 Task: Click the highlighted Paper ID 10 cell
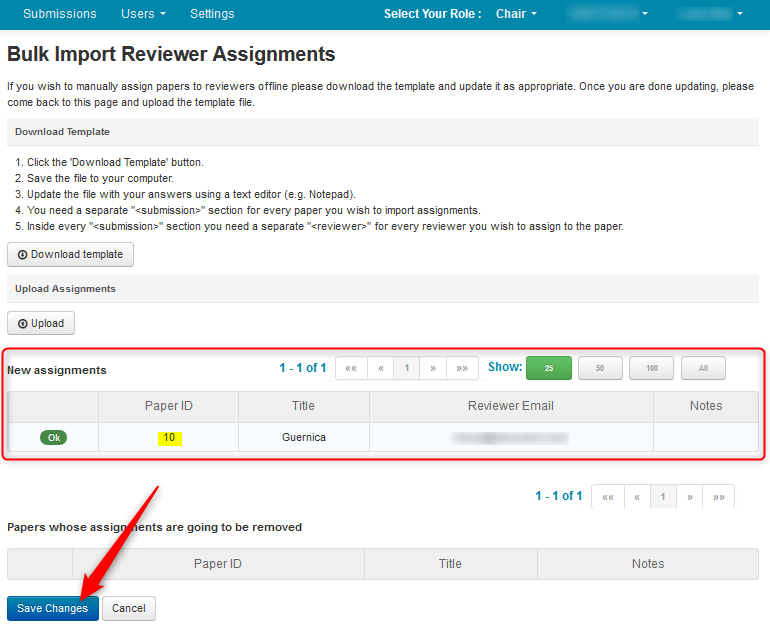pos(169,437)
